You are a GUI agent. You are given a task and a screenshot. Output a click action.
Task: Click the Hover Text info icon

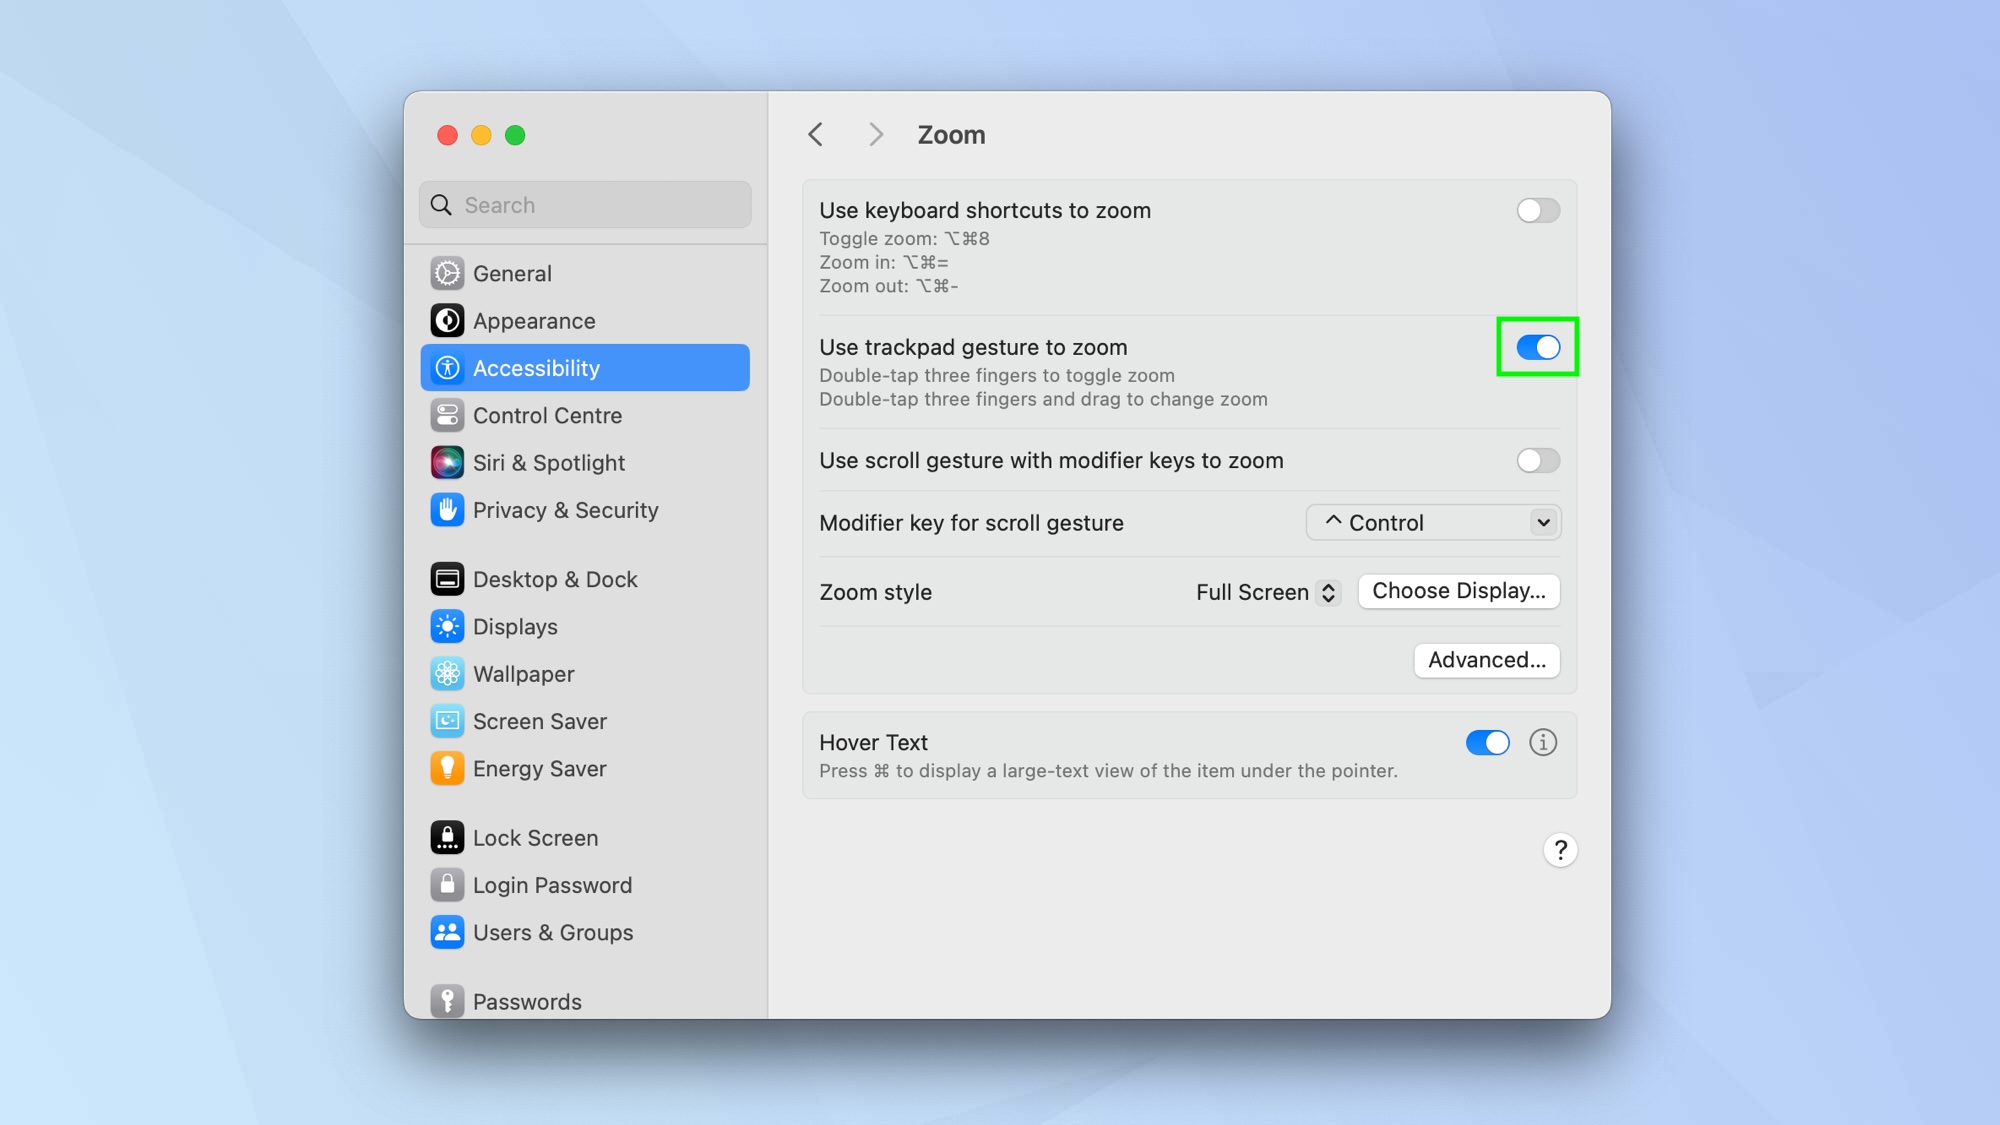(x=1543, y=742)
